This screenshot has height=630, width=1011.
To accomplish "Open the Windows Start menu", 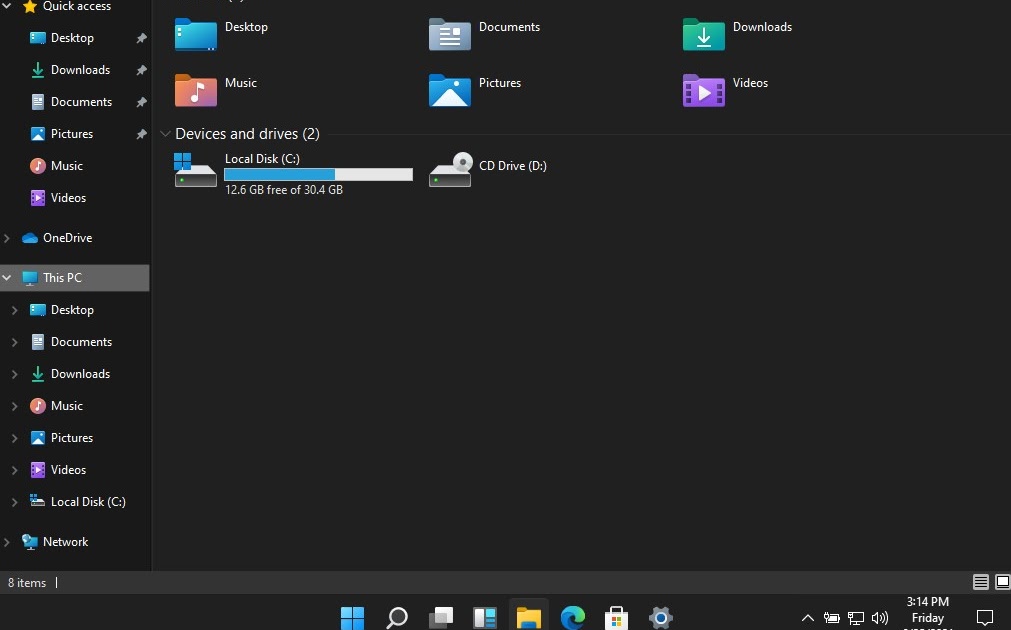I will [352, 618].
